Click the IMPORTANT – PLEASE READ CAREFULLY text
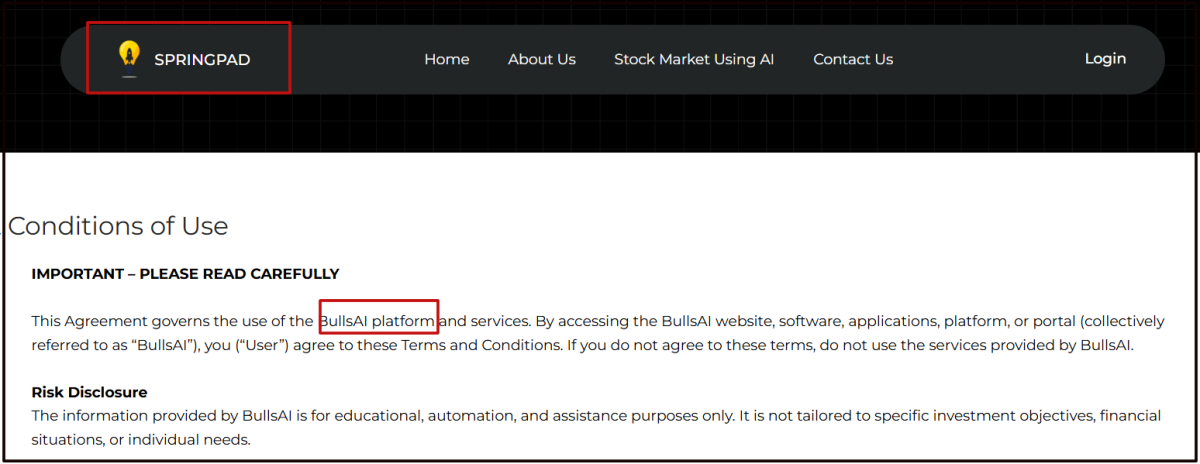1200x464 pixels. pos(185,274)
